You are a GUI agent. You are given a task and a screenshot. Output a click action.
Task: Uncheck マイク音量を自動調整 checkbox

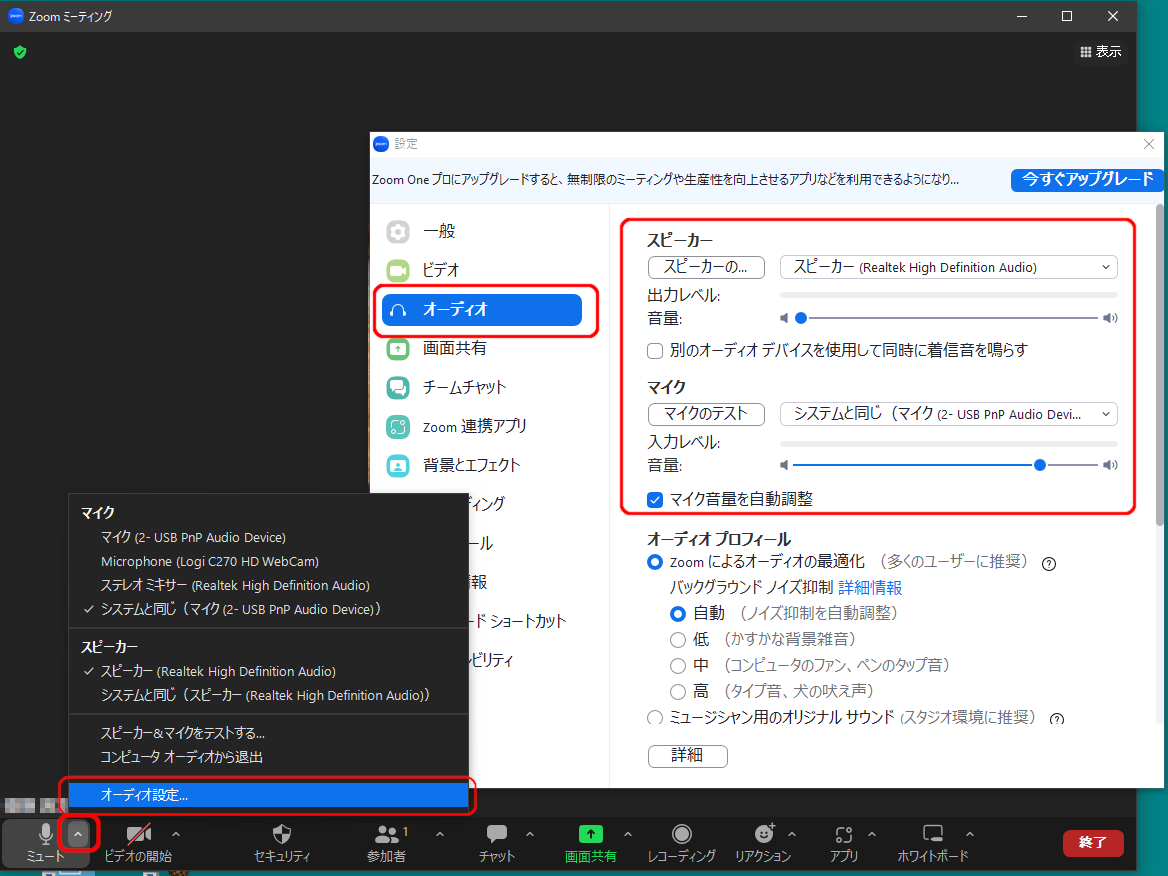[x=655, y=500]
